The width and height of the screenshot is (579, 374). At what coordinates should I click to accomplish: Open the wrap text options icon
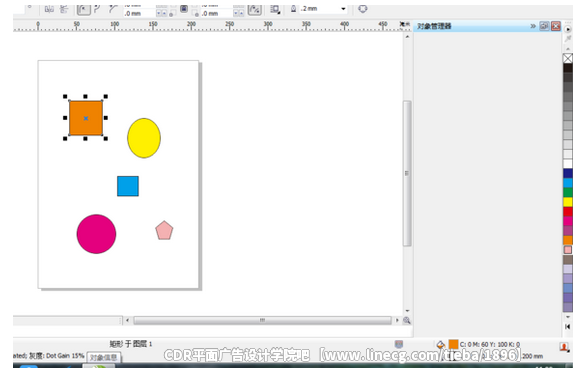pos(275,9)
